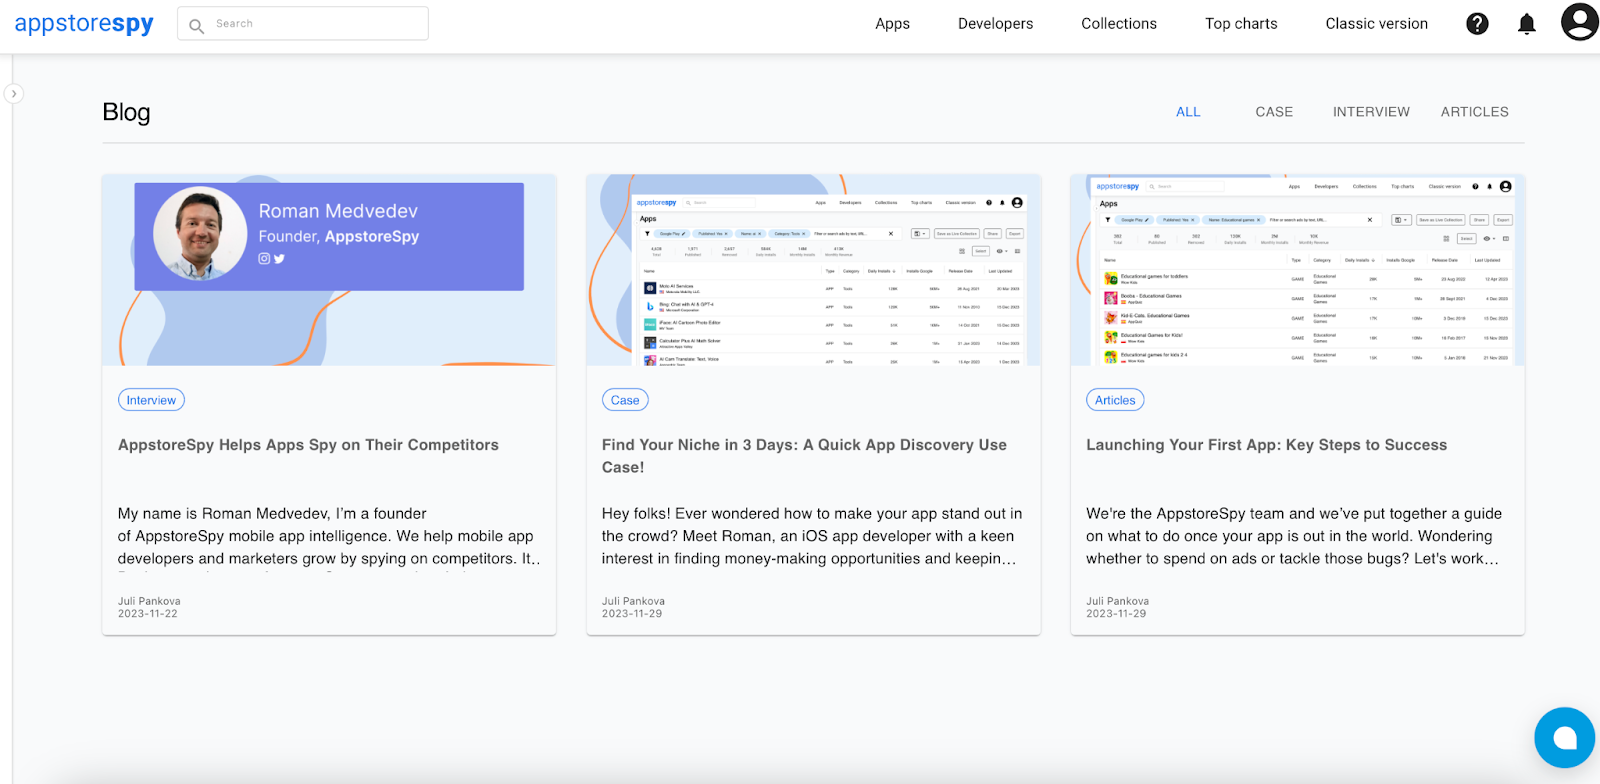Click date 2023-11-29 on the Case card

[x=632, y=614]
